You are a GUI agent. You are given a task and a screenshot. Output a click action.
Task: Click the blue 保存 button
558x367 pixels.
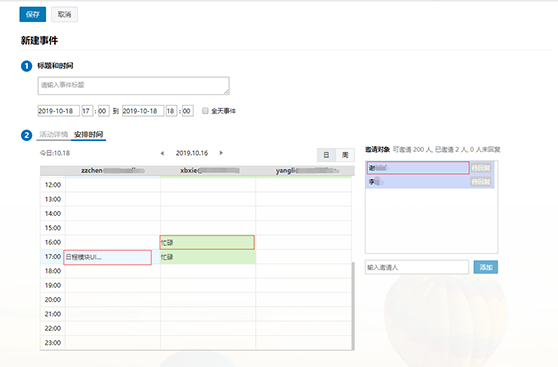pyautogui.click(x=33, y=15)
